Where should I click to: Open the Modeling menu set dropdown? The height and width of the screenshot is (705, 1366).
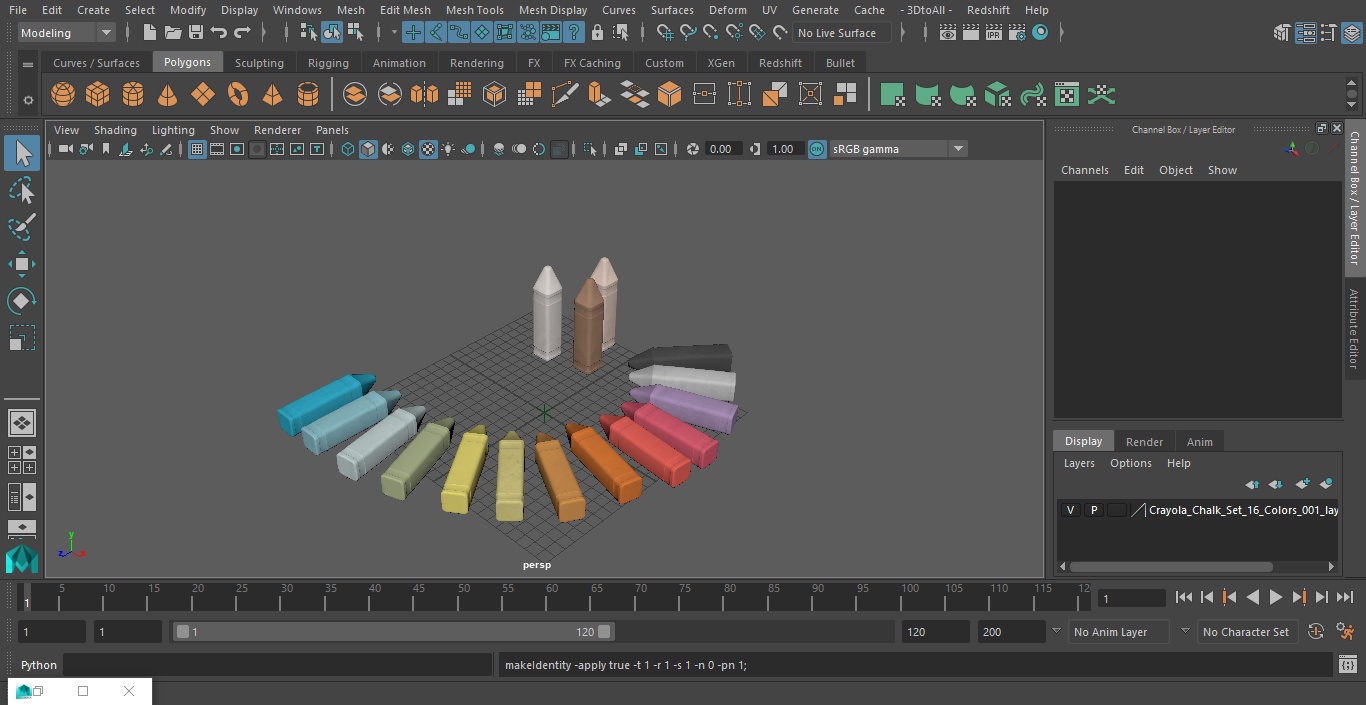67,33
